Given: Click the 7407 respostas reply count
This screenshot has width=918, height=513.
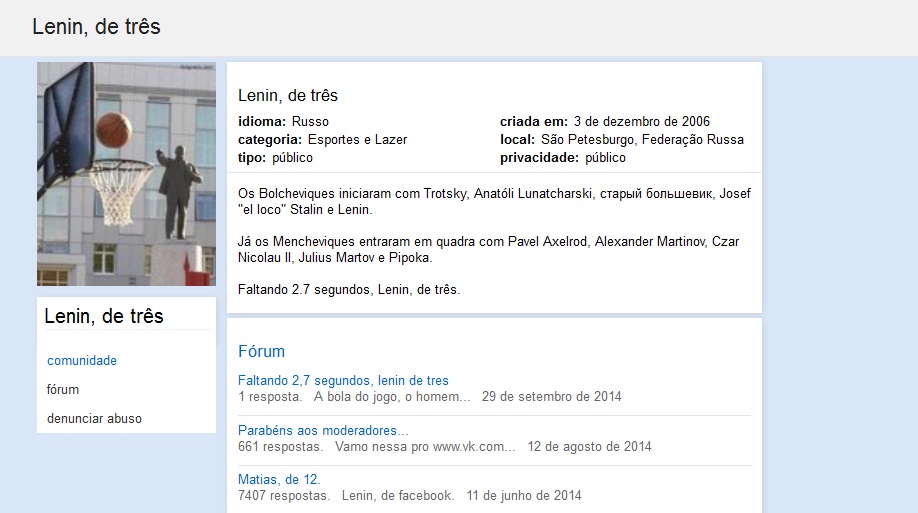Looking at the screenshot, I should 284,496.
